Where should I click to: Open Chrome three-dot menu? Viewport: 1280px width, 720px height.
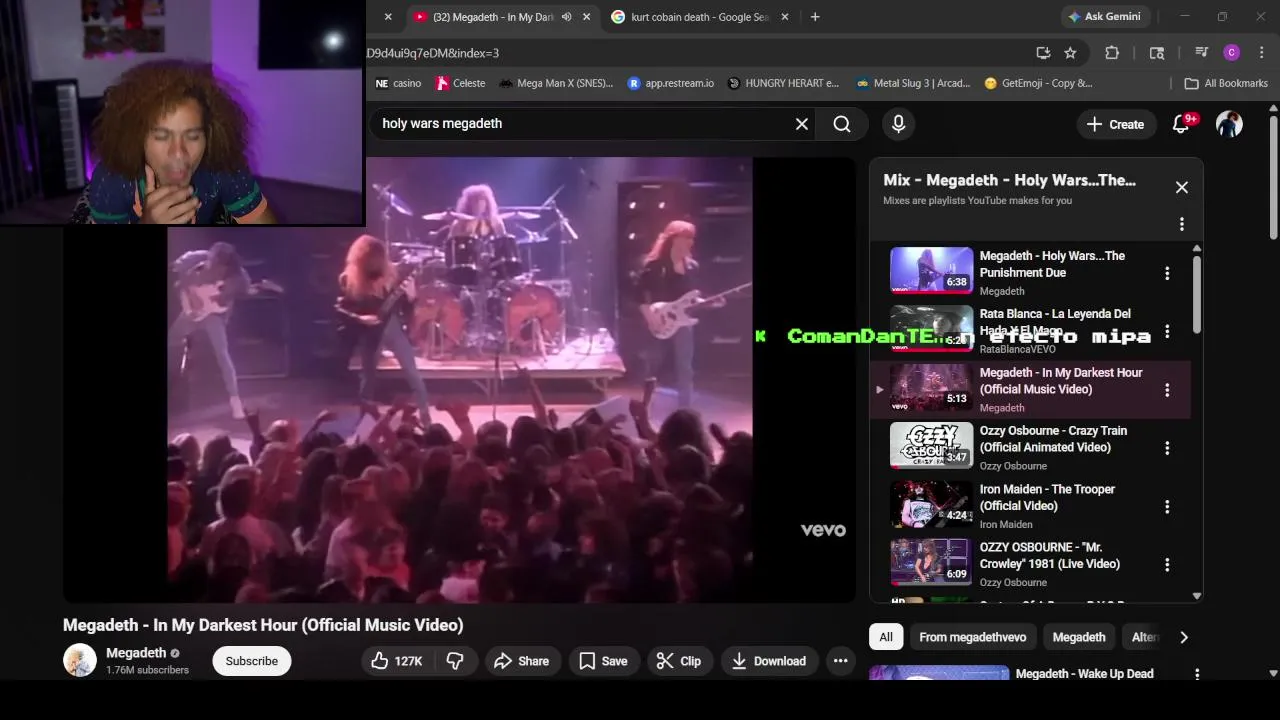pos(1263,53)
